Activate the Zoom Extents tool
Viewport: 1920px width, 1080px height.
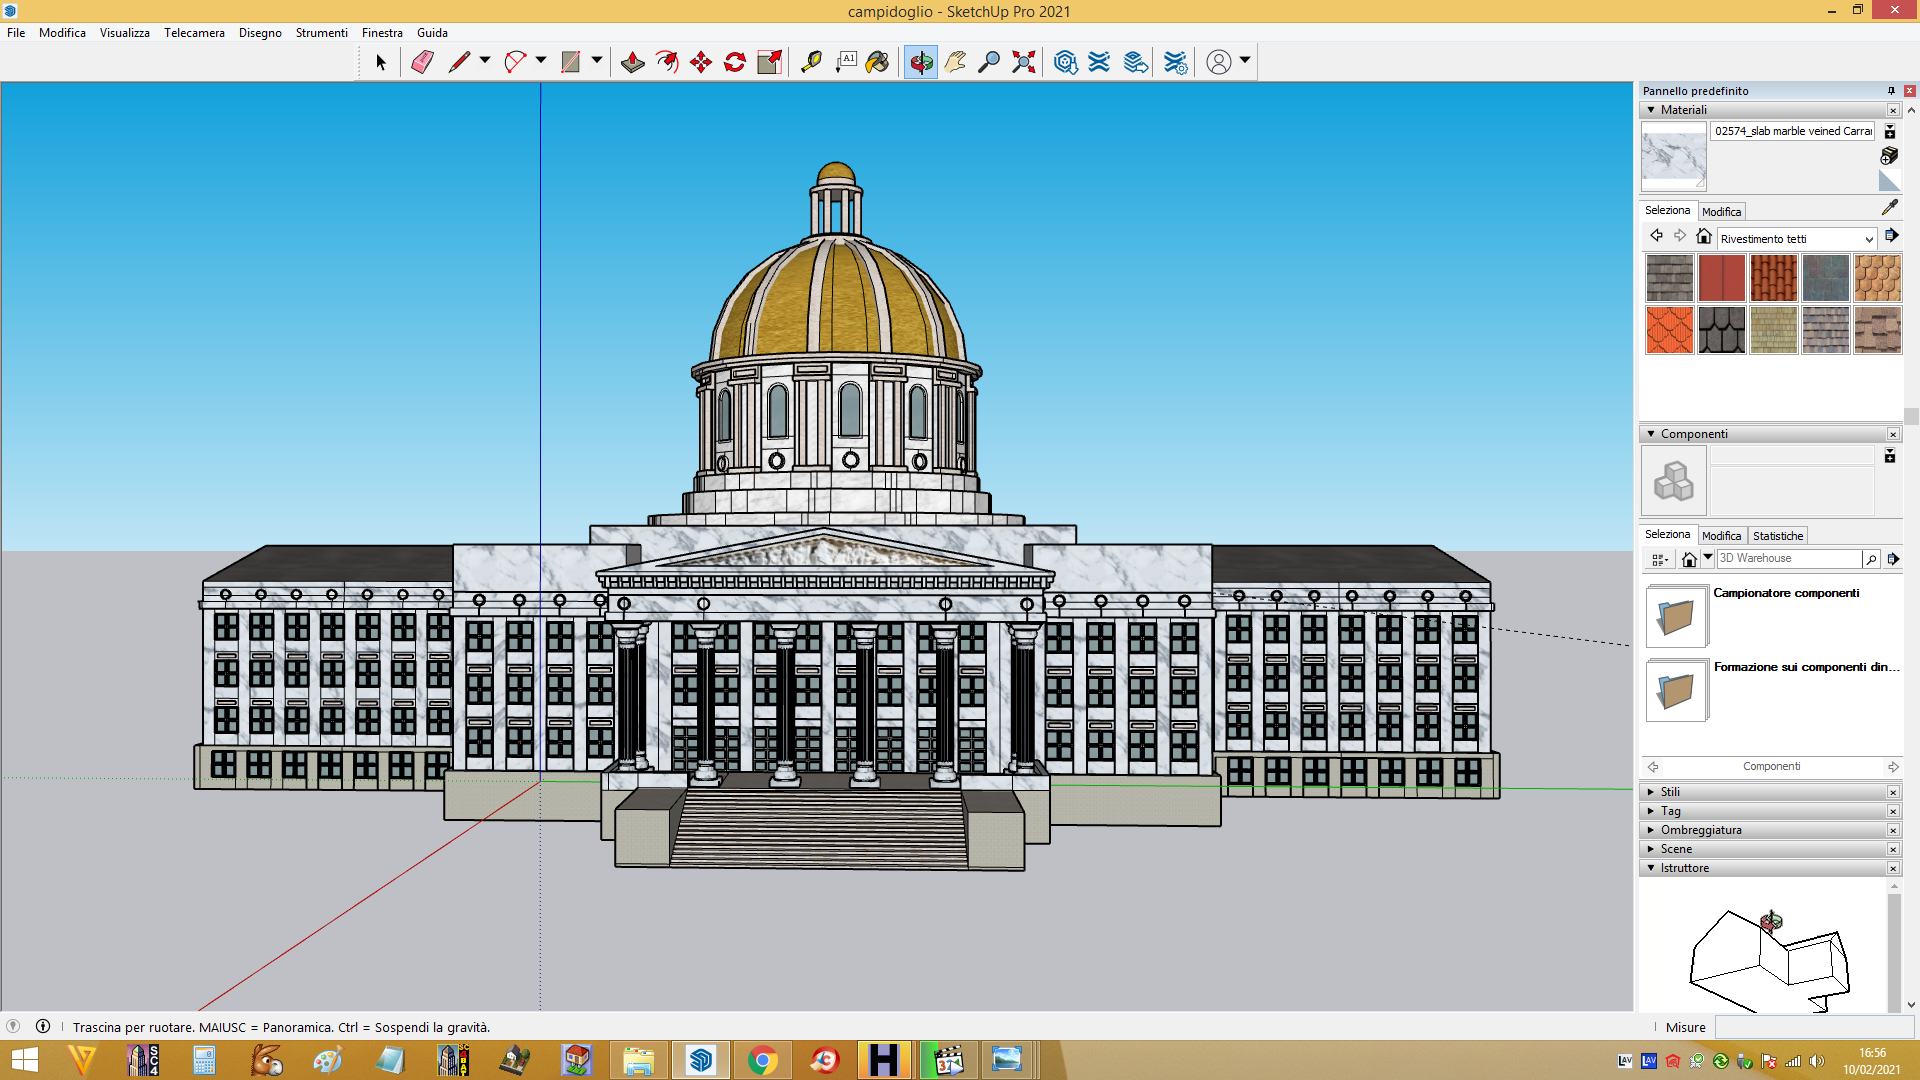[x=1023, y=62]
